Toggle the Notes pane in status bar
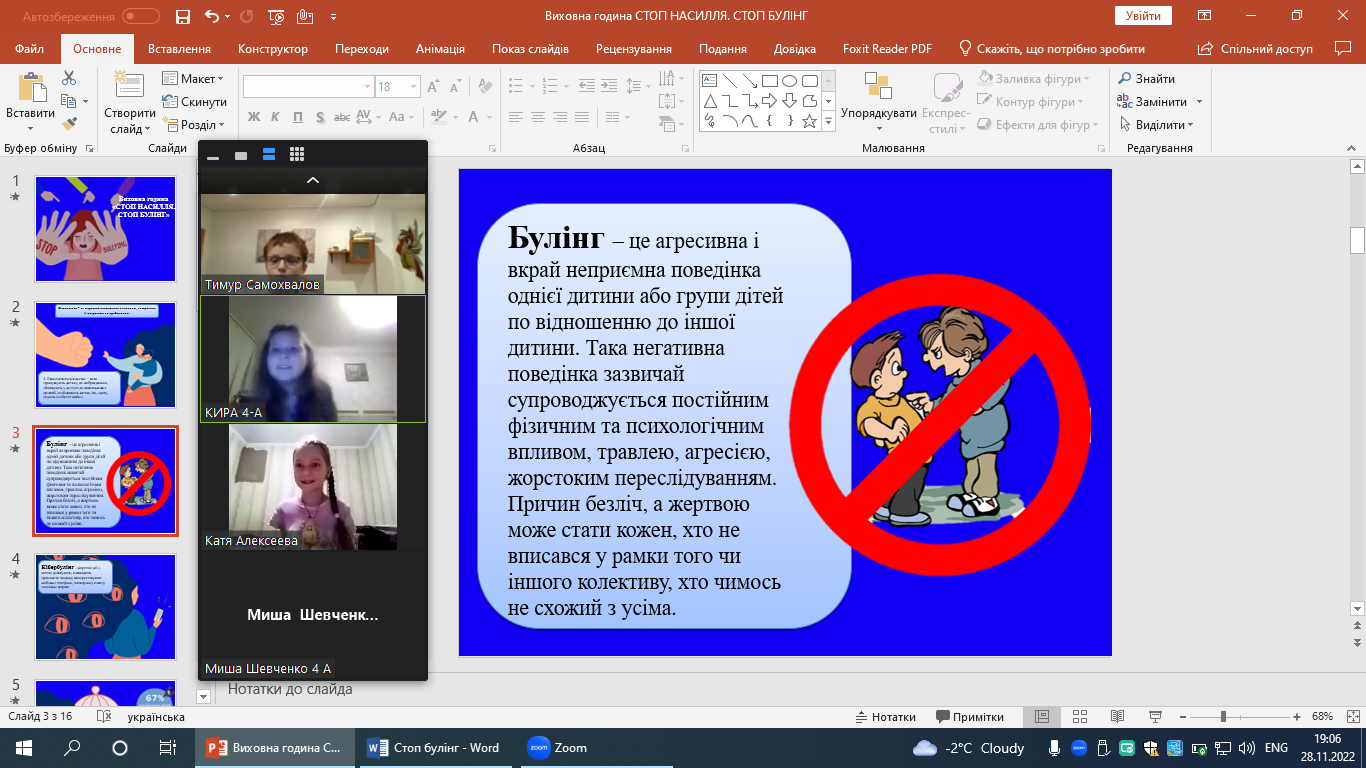1366x768 pixels. pyautogui.click(x=887, y=717)
